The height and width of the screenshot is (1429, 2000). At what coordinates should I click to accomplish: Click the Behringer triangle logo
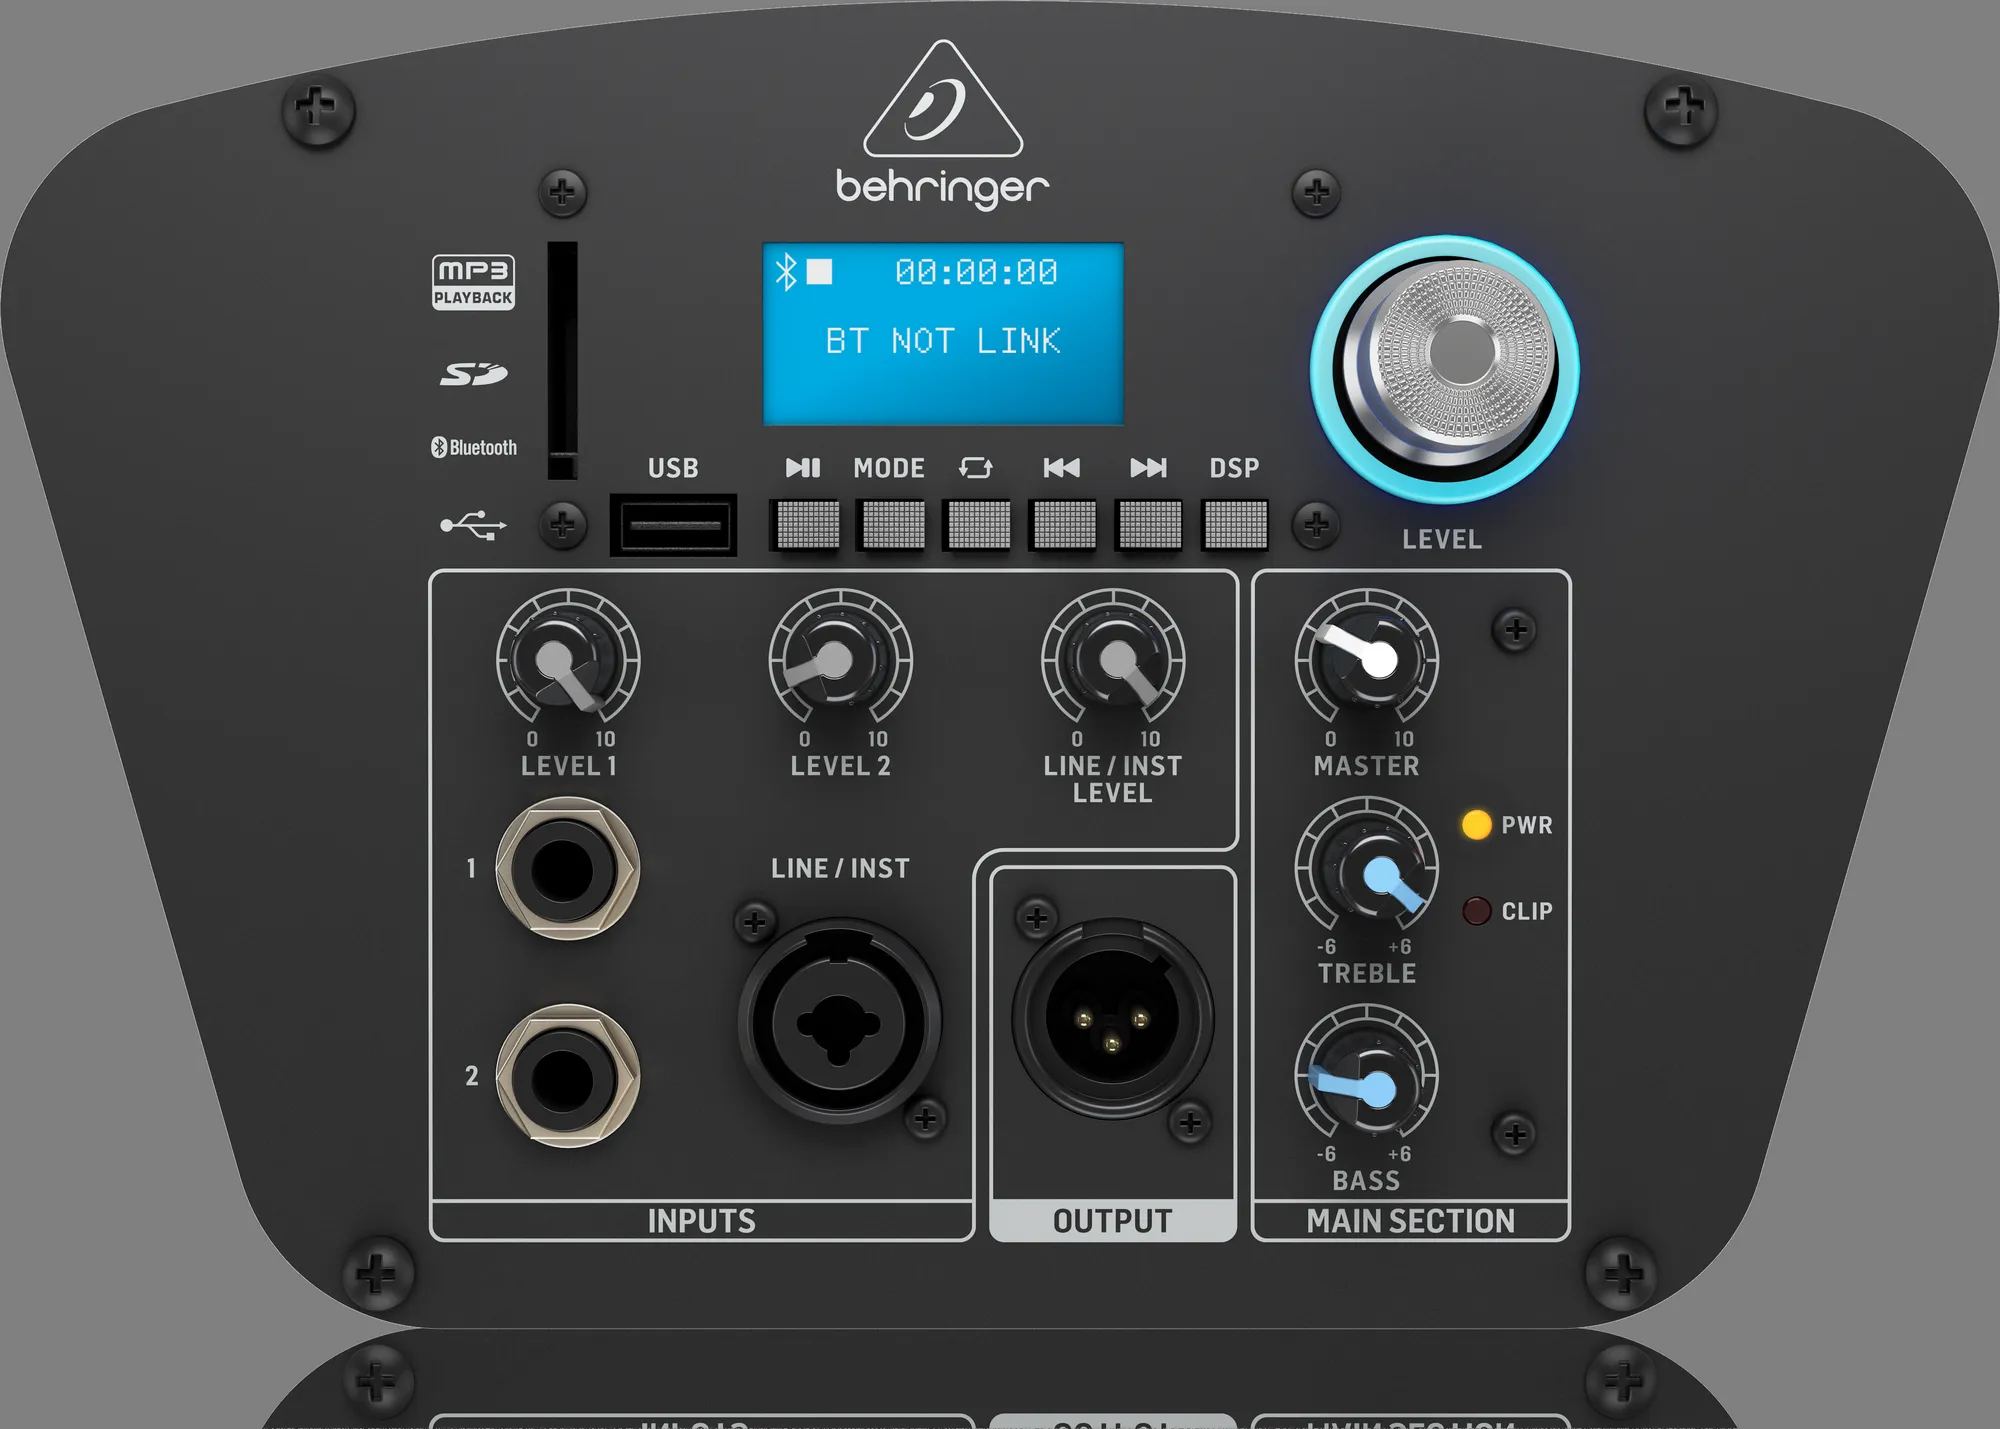(943, 99)
